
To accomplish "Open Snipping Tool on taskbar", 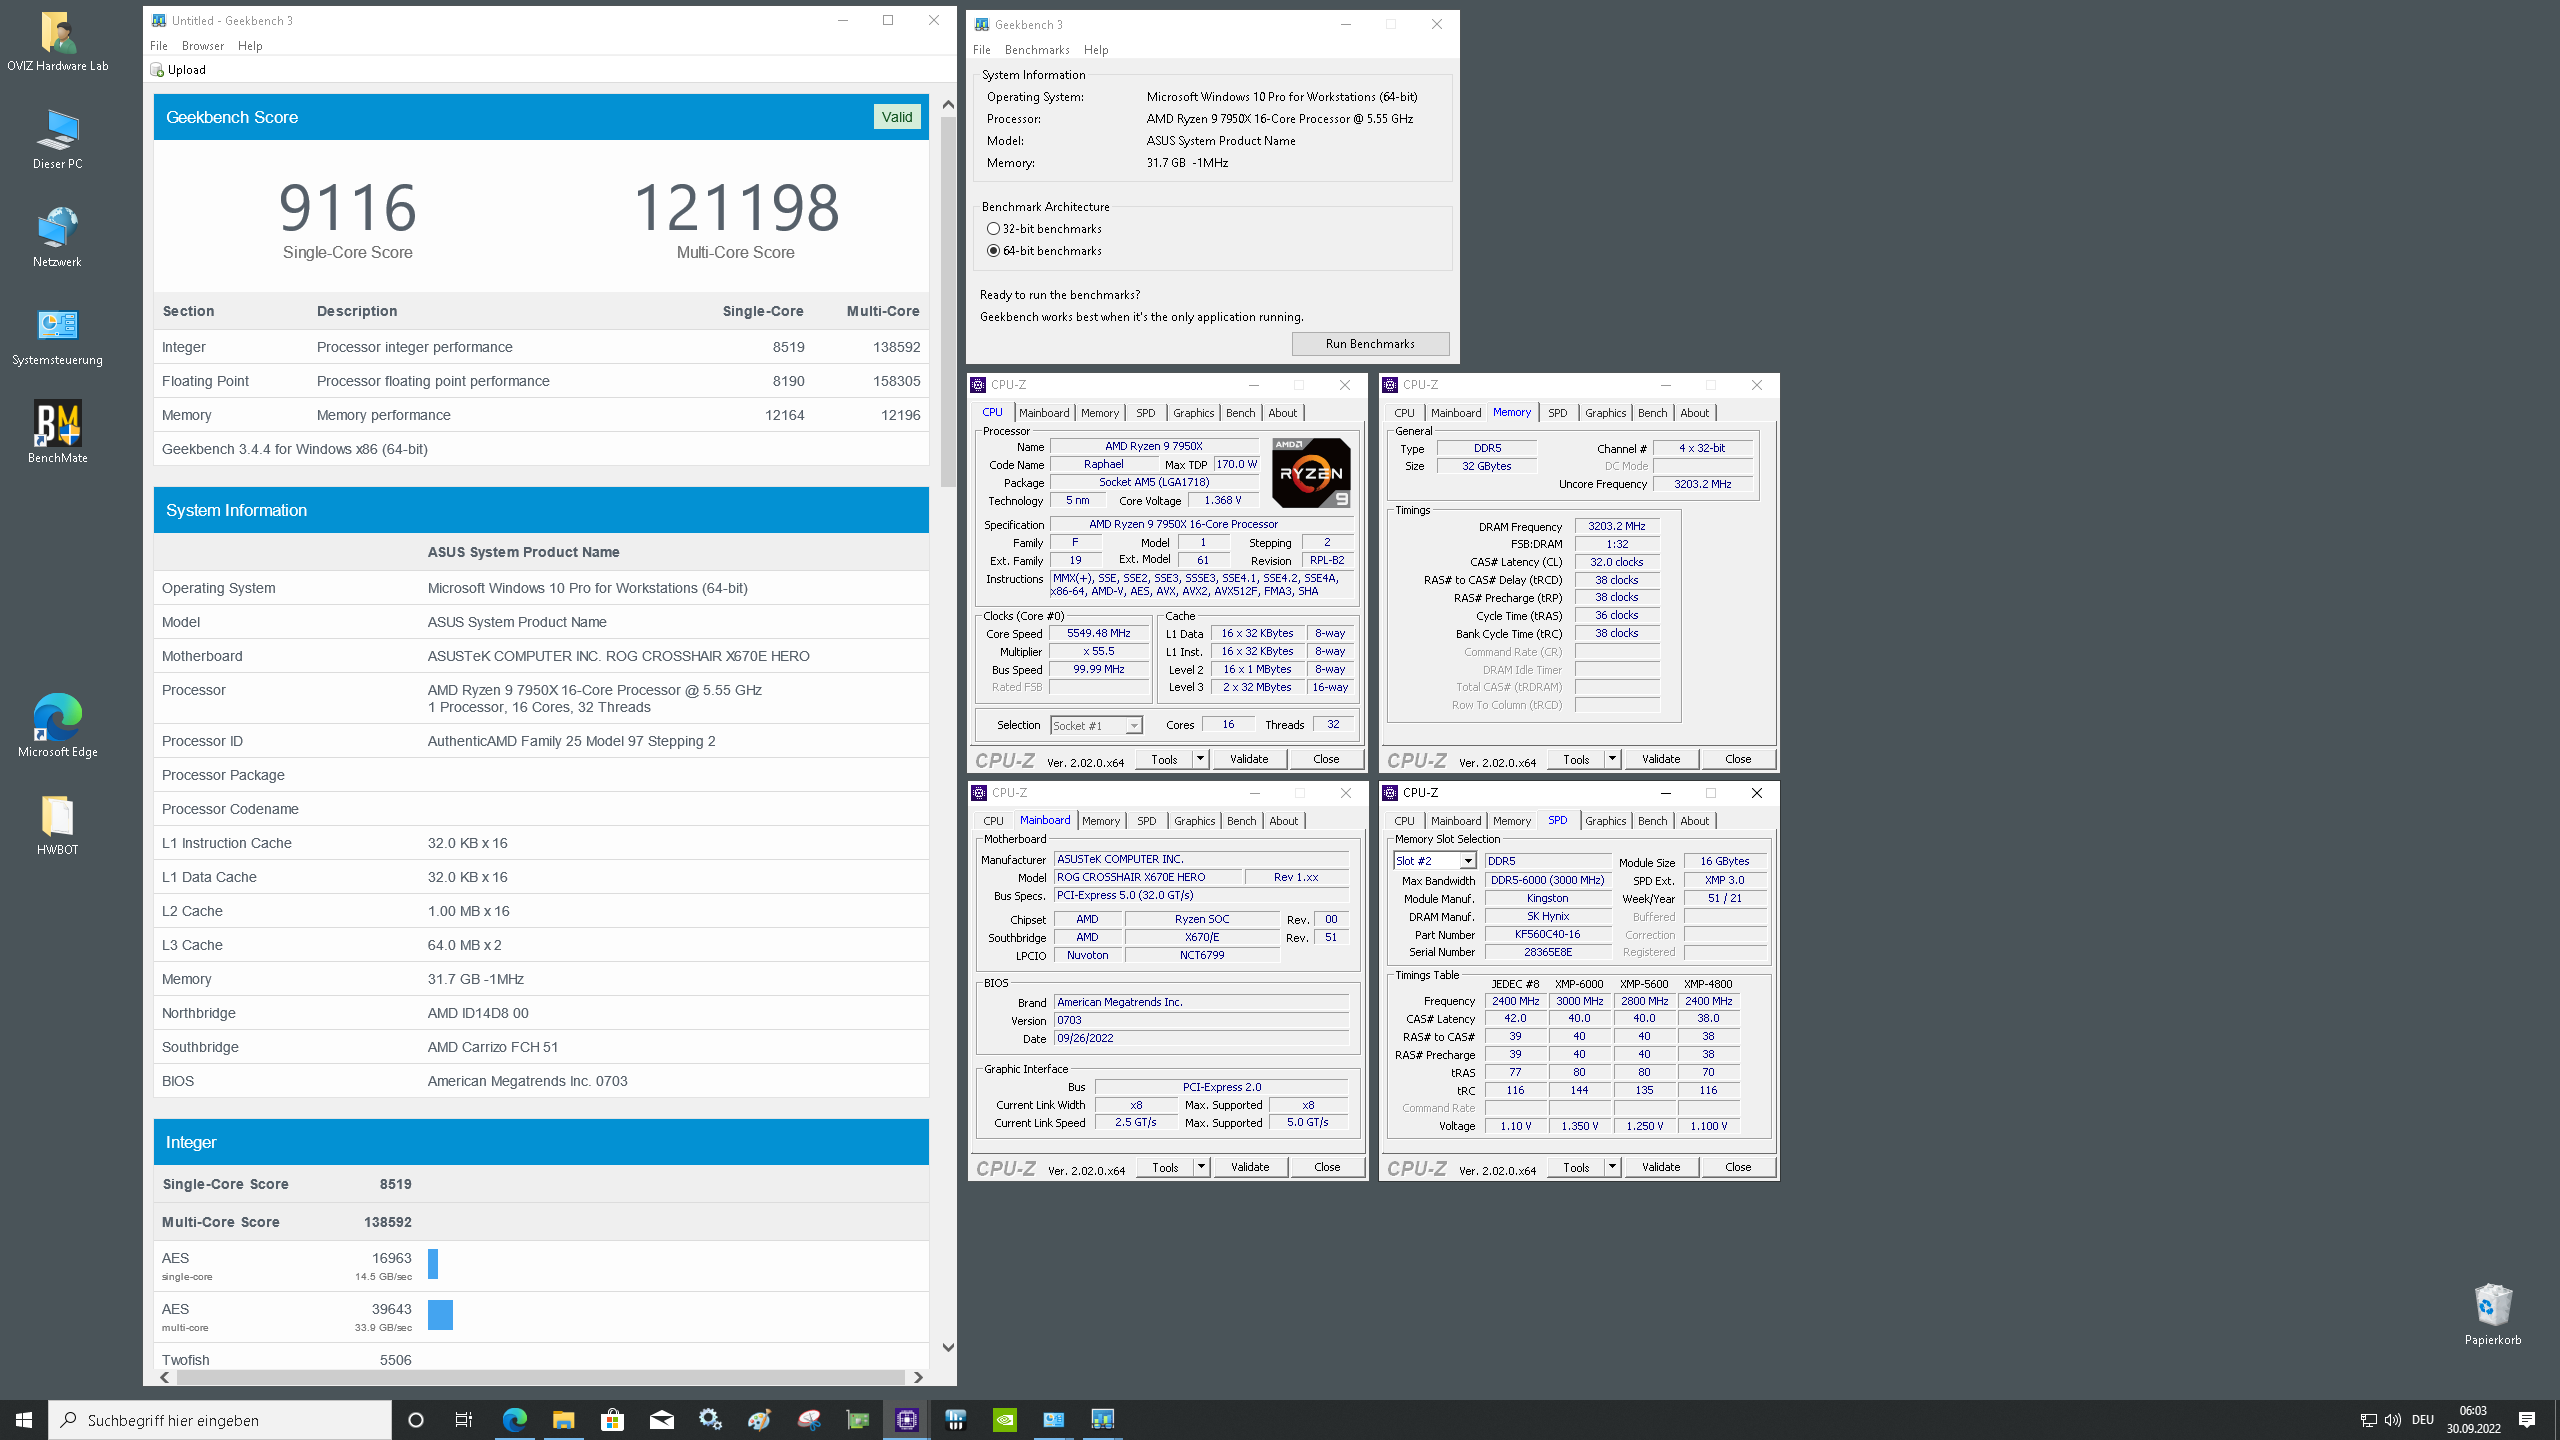I will pos(809,1420).
